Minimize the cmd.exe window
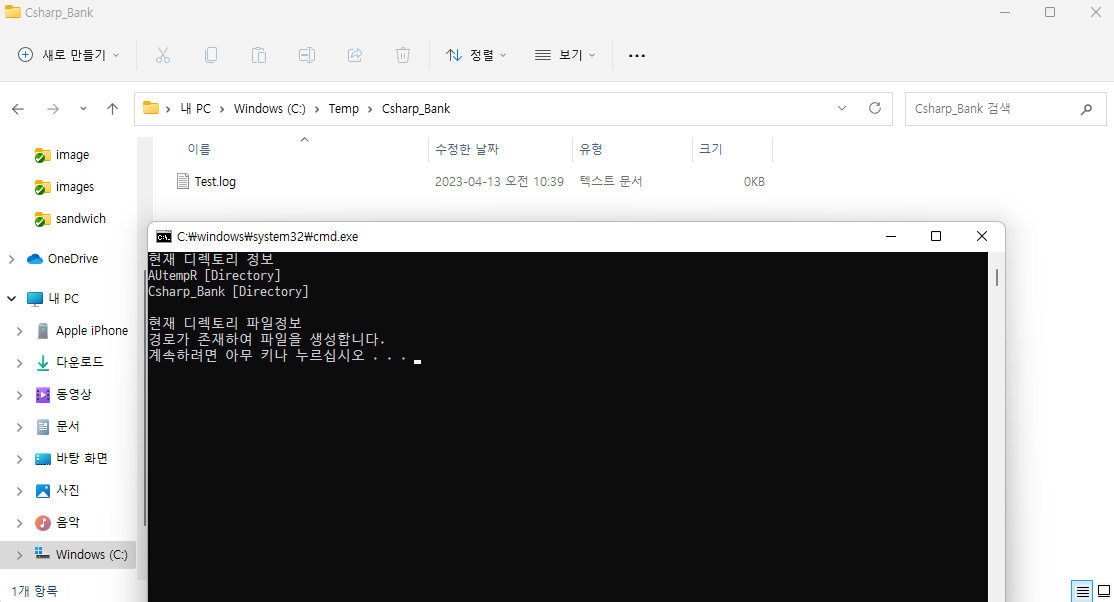Screen dimensions: 1114x602 coord(891,236)
